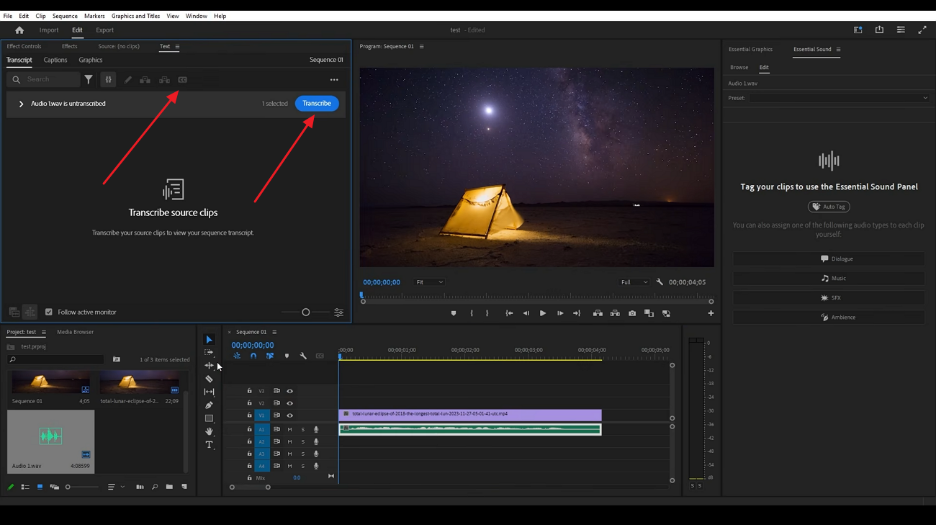This screenshot has height=525, width=936.
Task: Switch to the Media Browser tab
Action: [x=75, y=332]
